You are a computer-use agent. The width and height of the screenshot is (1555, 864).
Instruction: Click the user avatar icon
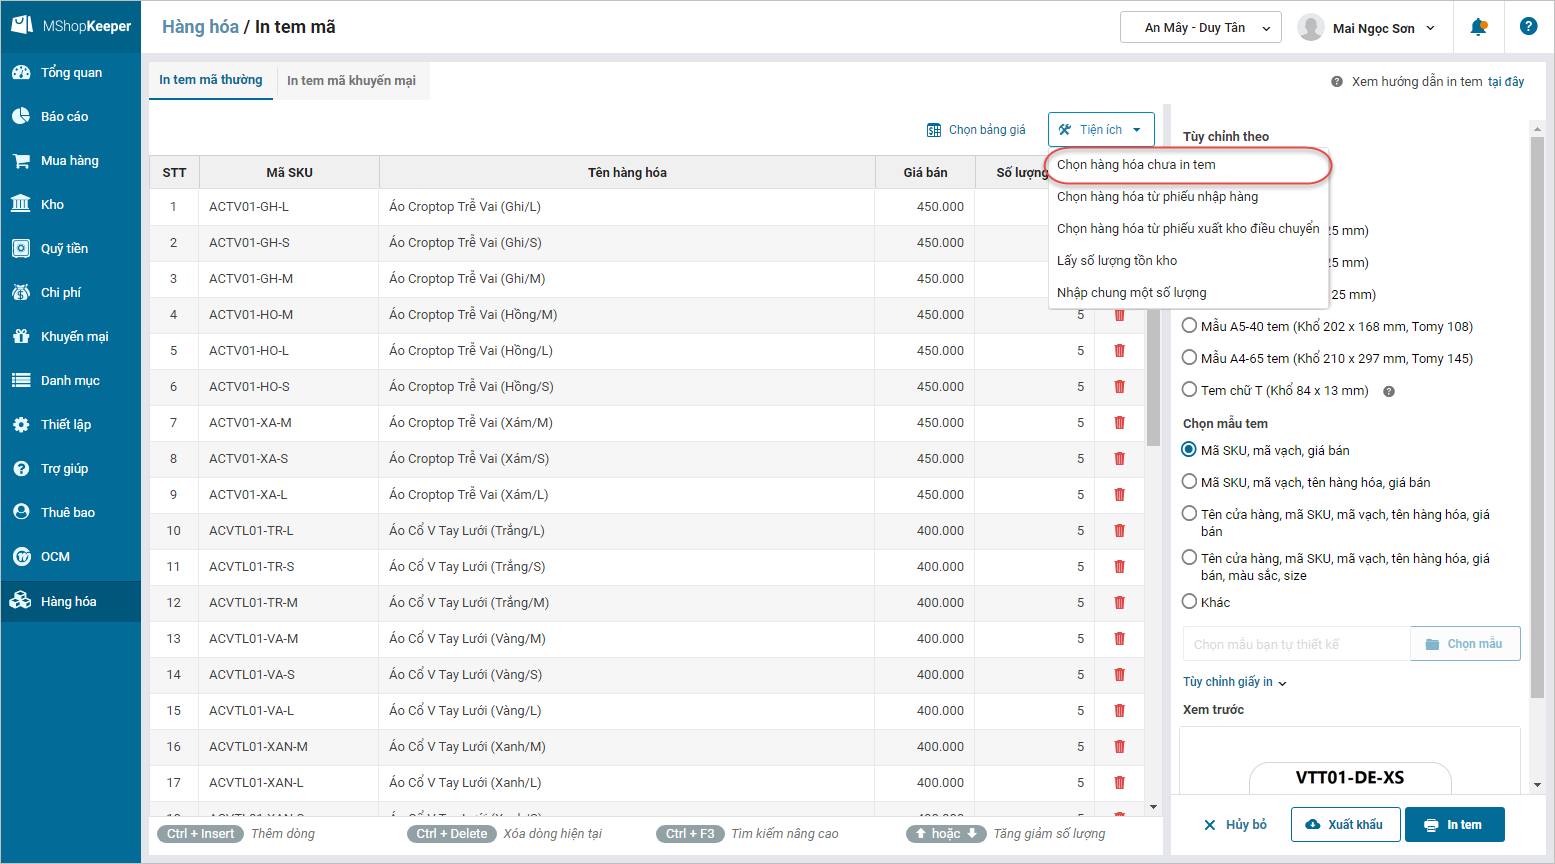pos(1311,27)
